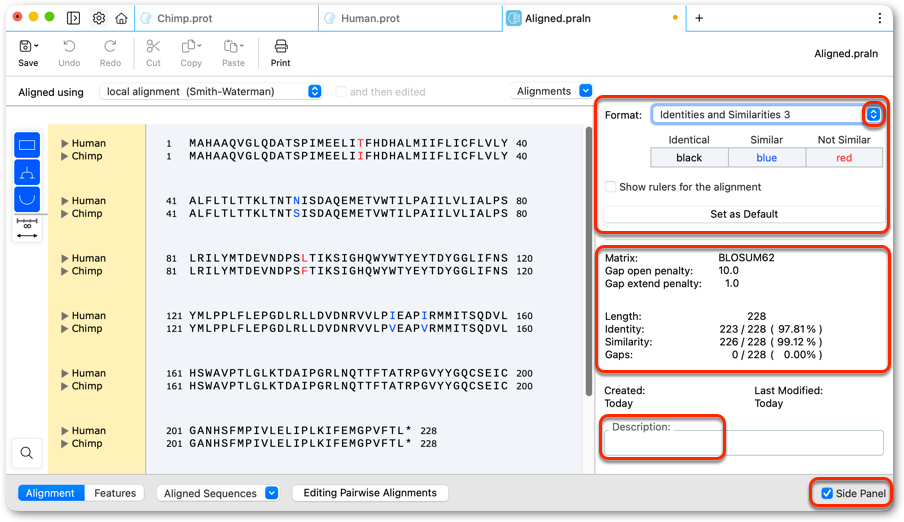Screen dimensions: 904x522
Task: Open the Aligned Sequences dropdown
Action: click(217, 493)
